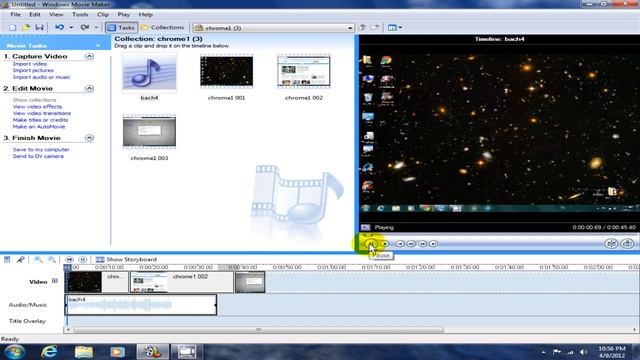Open Windows Explorer from the taskbar
Image resolution: width=640 pixels, height=360 pixels.
tap(84, 351)
